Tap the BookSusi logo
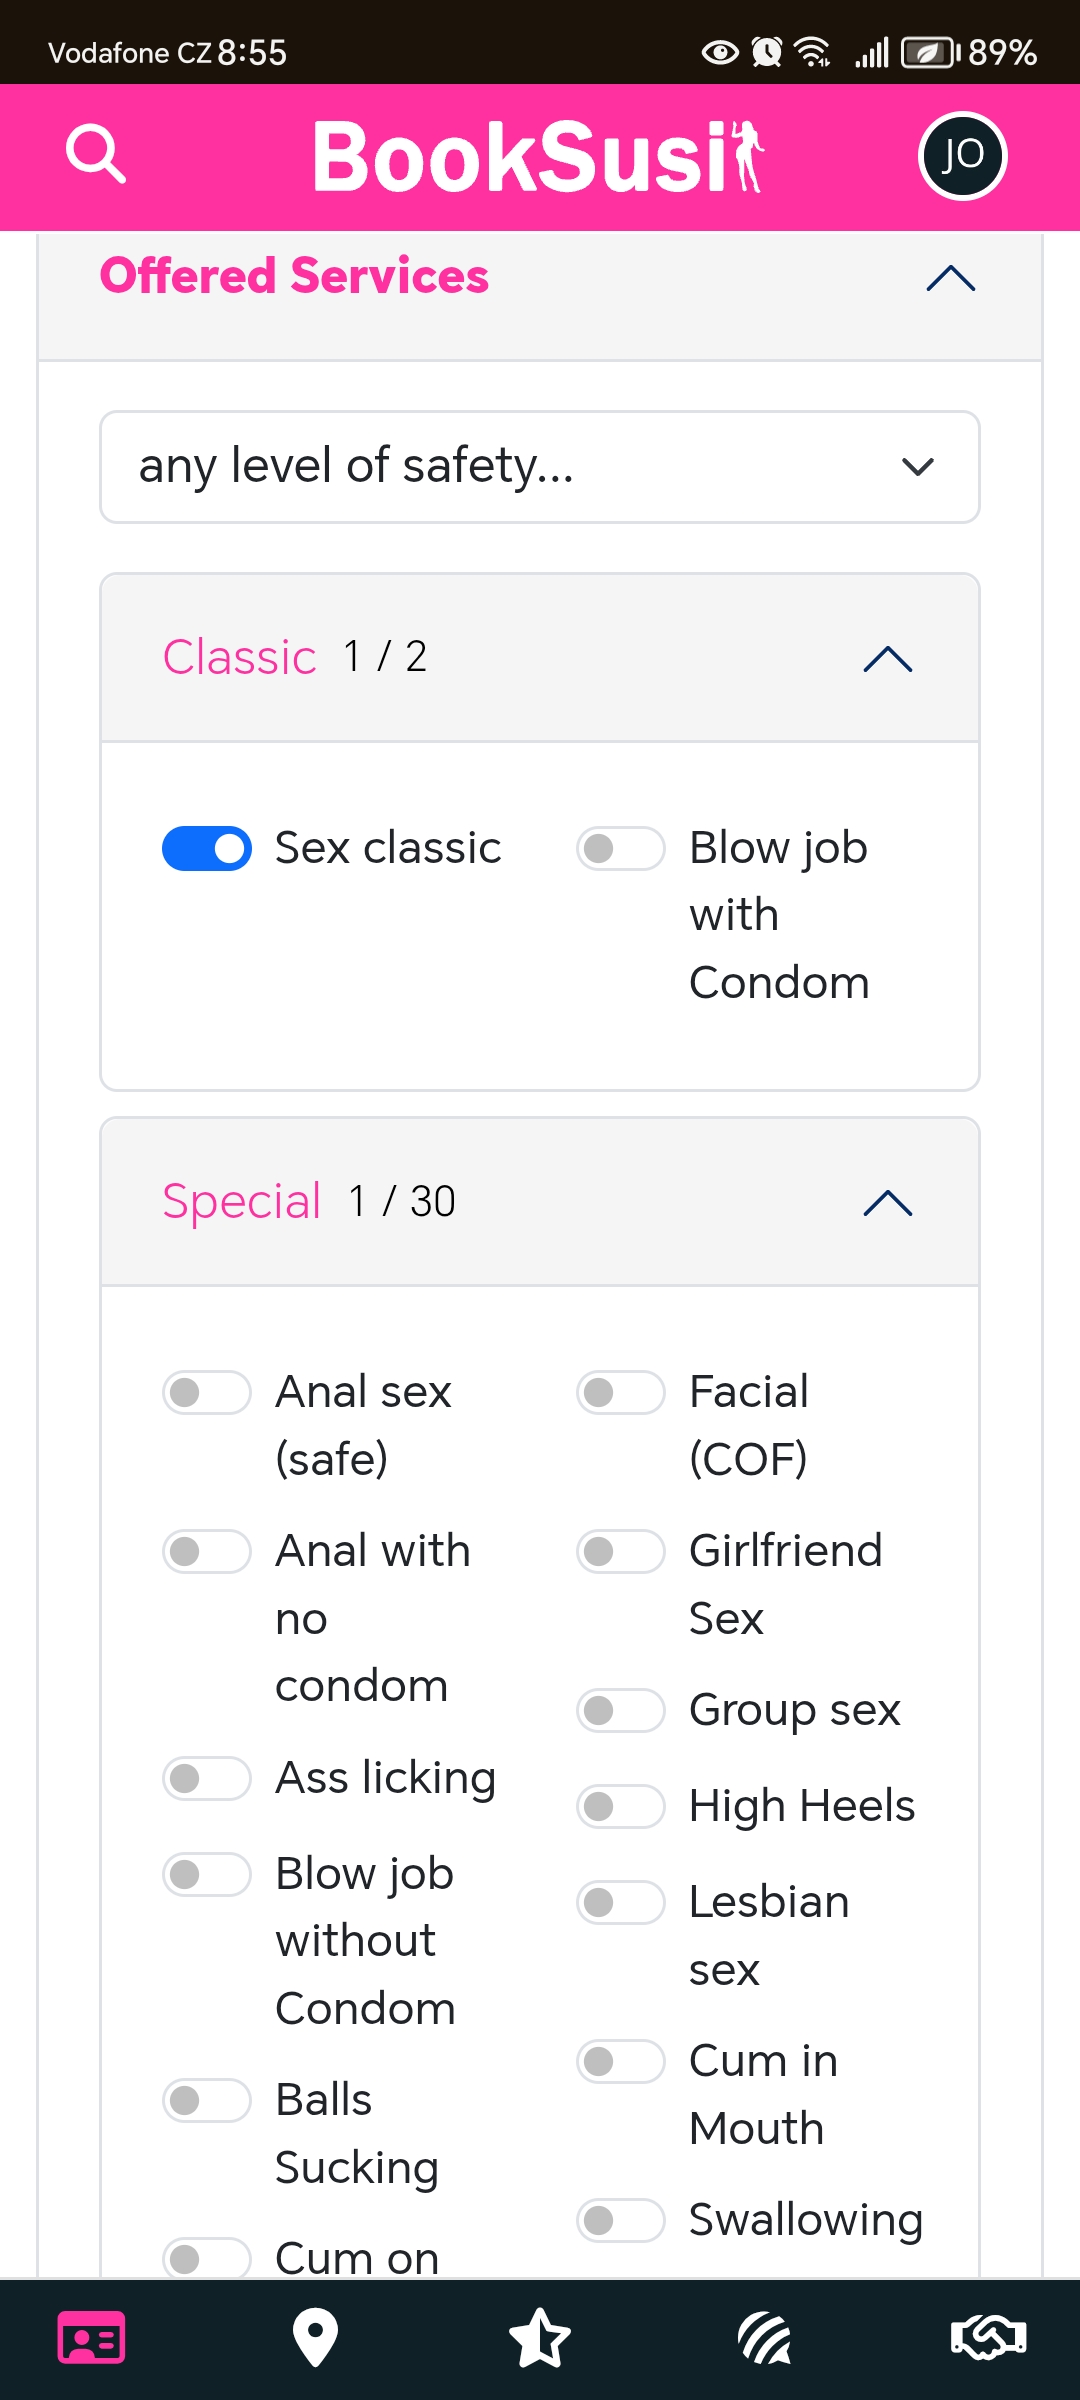Screen dimensions: 1080x2400 point(538,156)
